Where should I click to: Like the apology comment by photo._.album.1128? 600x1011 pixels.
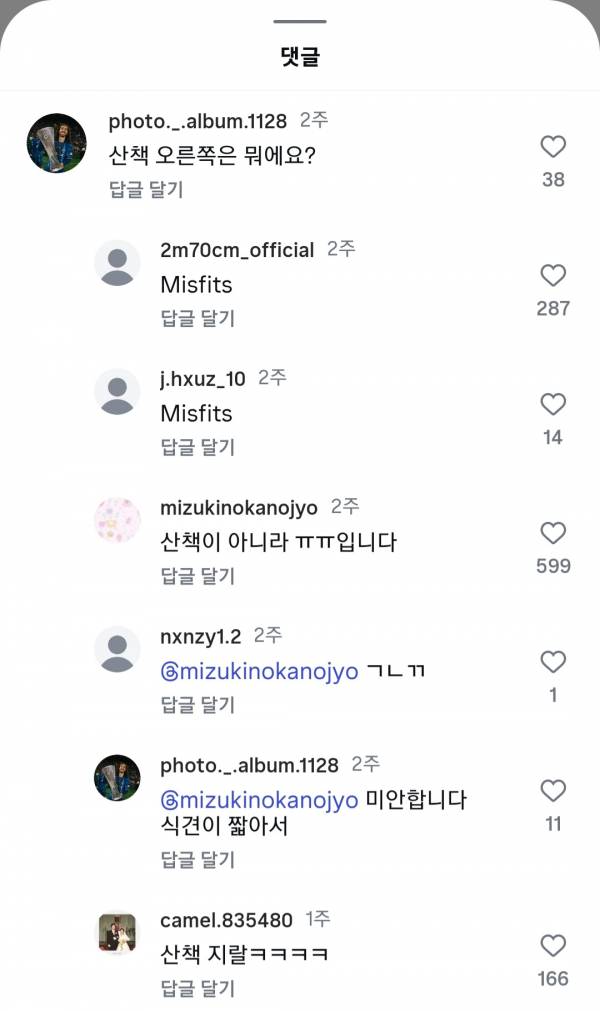(553, 790)
